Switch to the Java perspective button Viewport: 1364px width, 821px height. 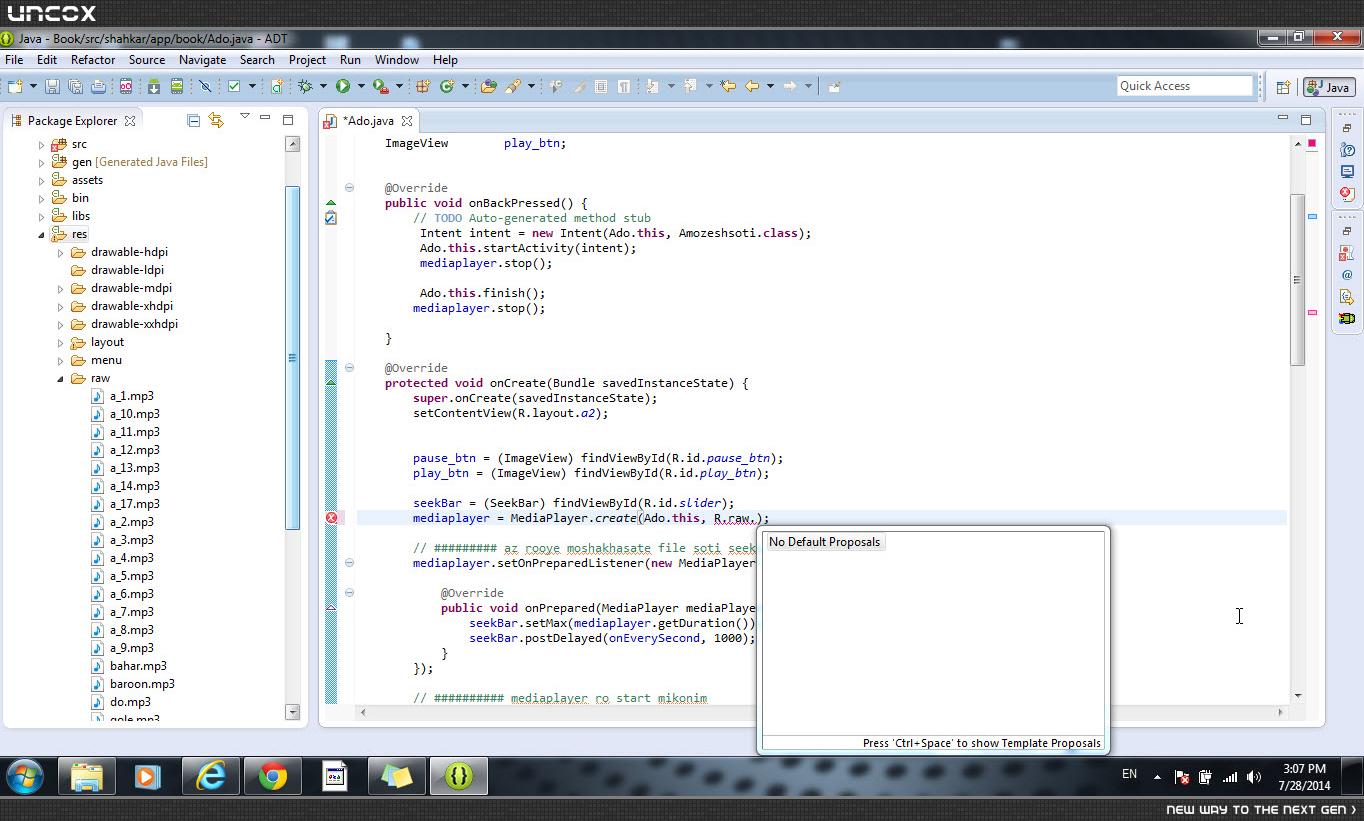1329,87
